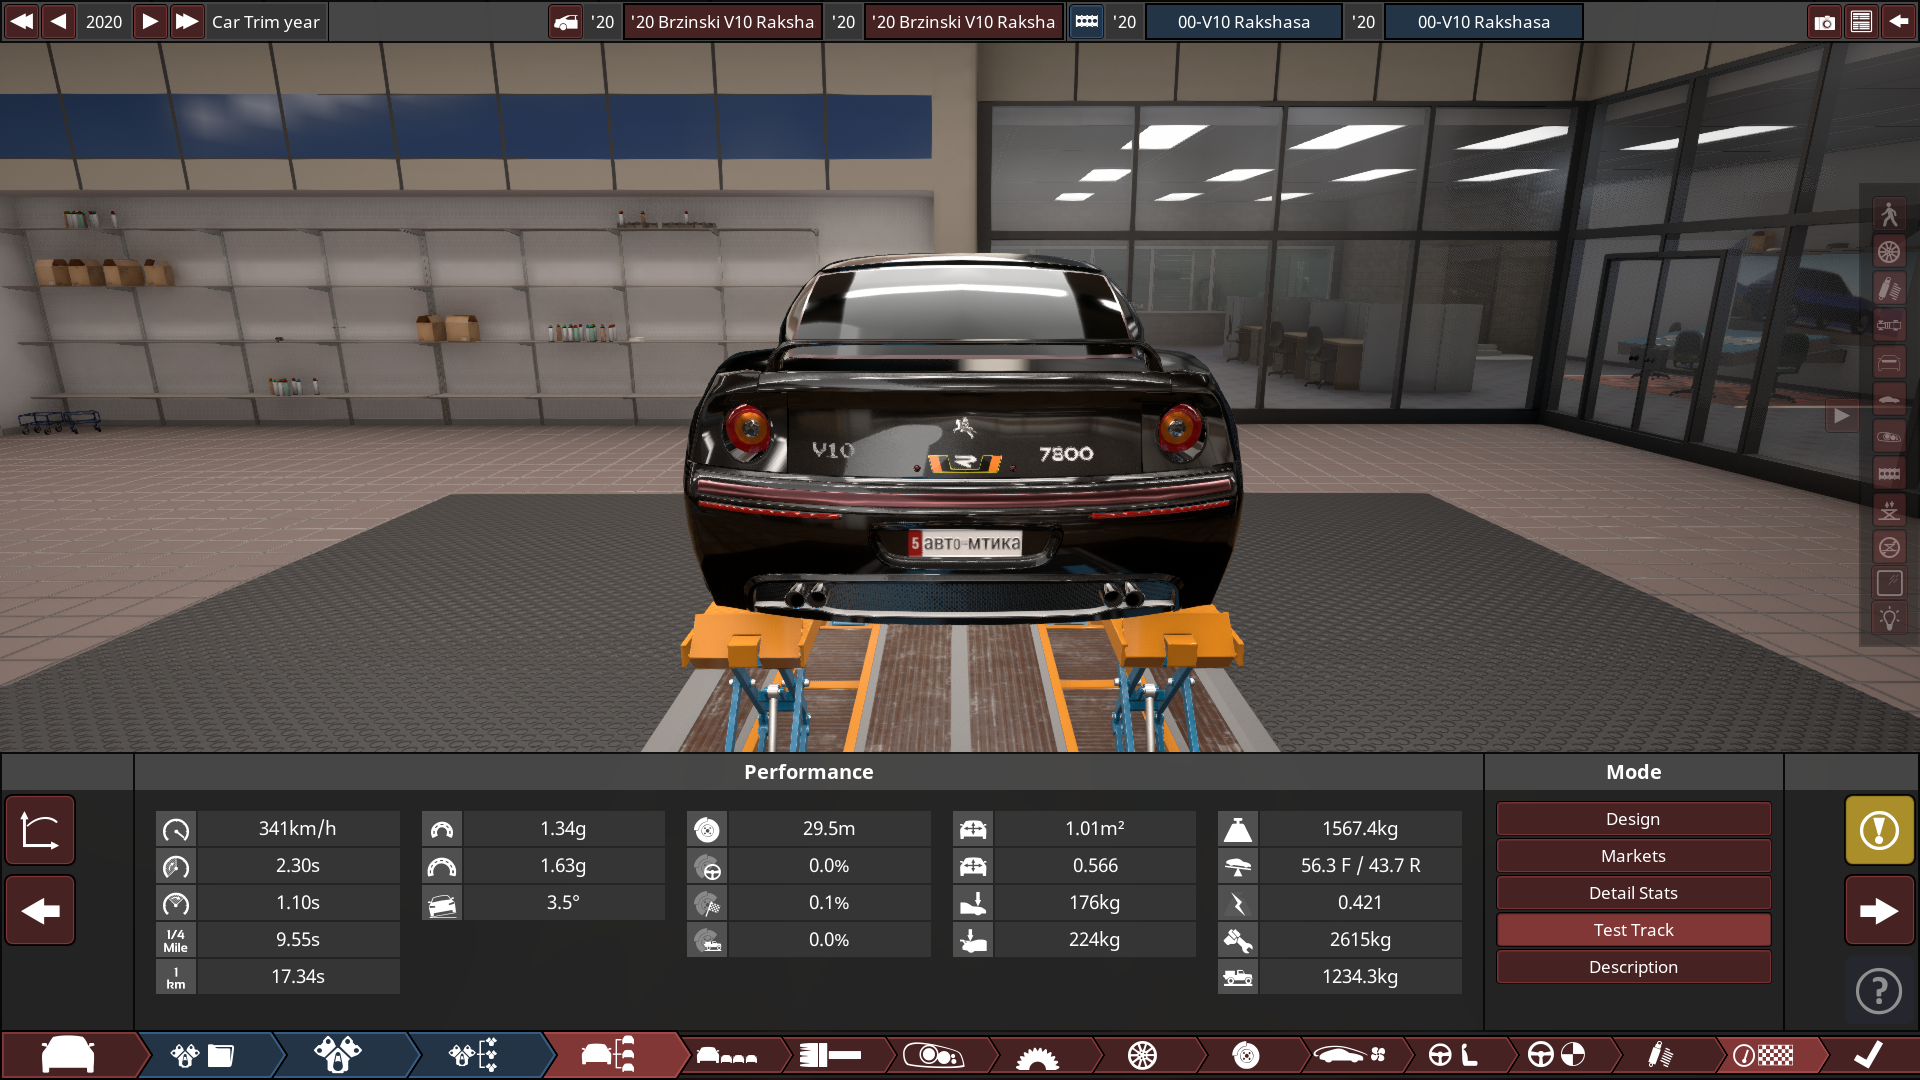Switch to Markets mode
The height and width of the screenshot is (1080, 1920).
1632,856
